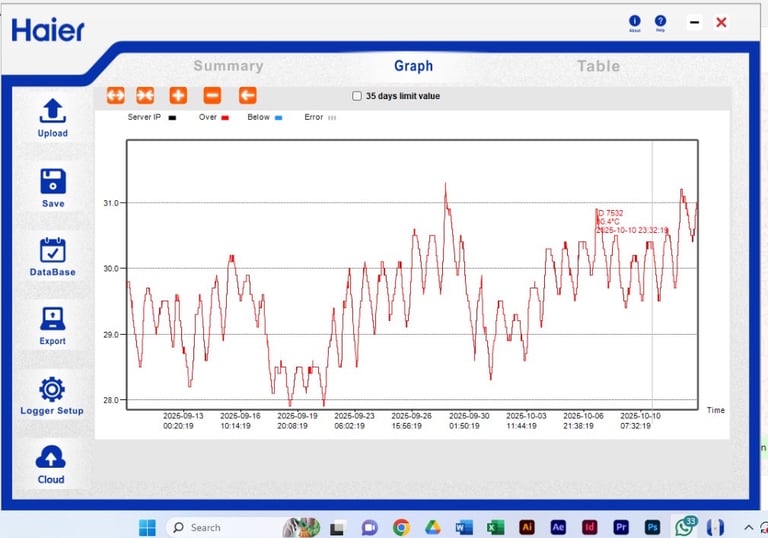Open Adobe Photoshop from taskbar

point(652,527)
